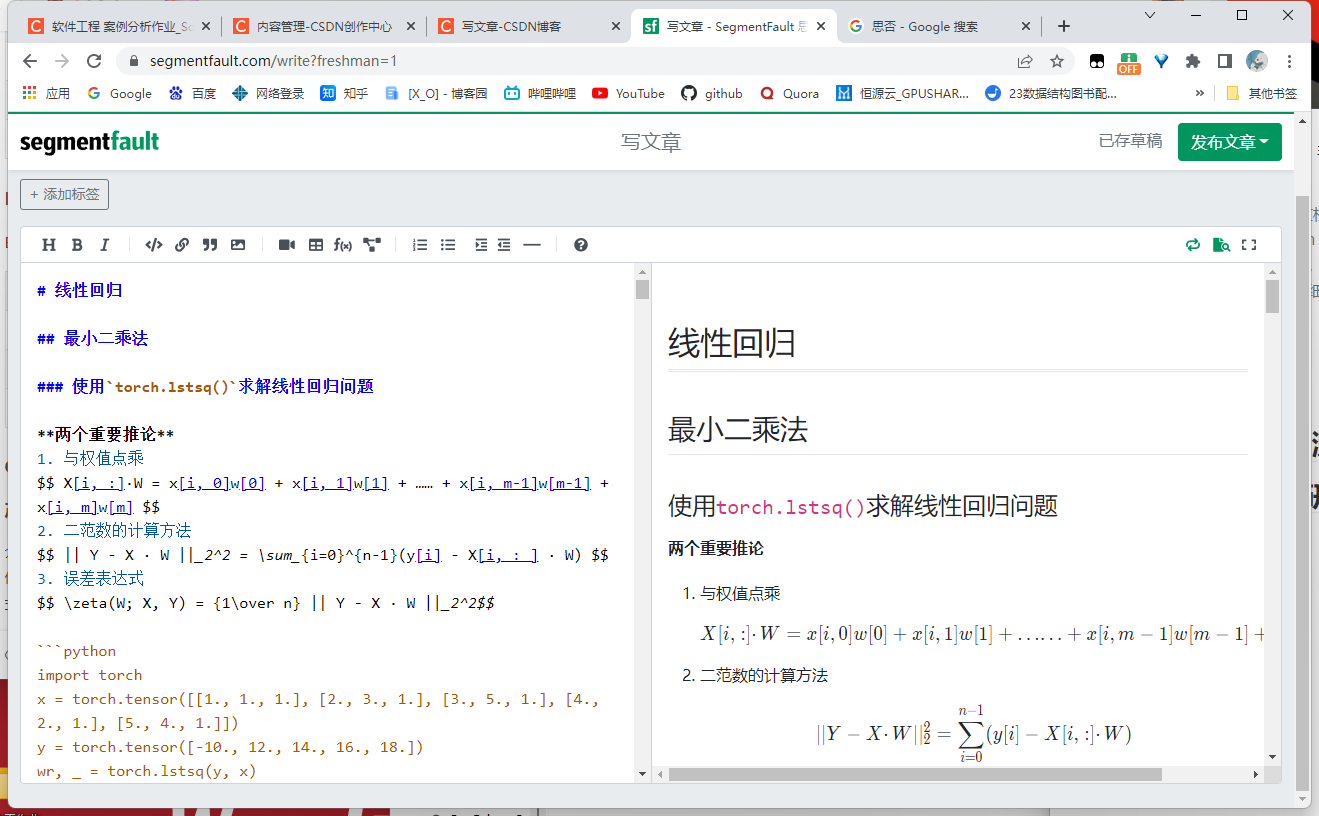This screenshot has width=1319, height=816.
Task: Click the + 添加标签 button
Action: coord(64,194)
